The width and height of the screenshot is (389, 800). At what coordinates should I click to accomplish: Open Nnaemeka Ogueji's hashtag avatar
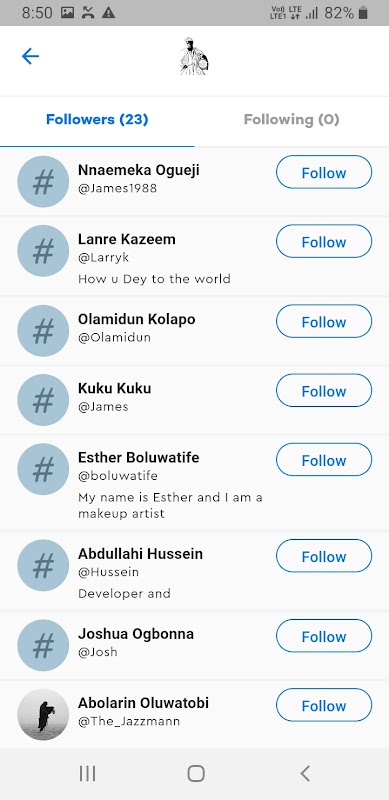tap(43, 182)
